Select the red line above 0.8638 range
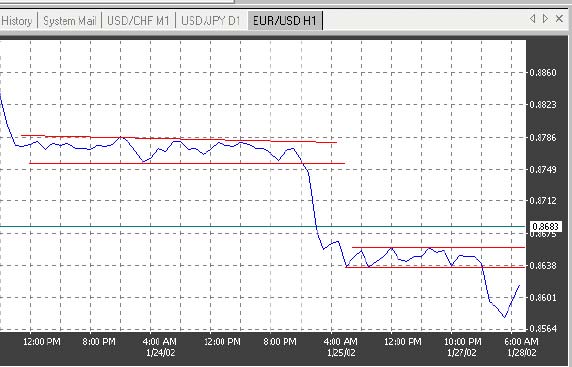Viewport: 572px width, 367px height. click(438, 247)
